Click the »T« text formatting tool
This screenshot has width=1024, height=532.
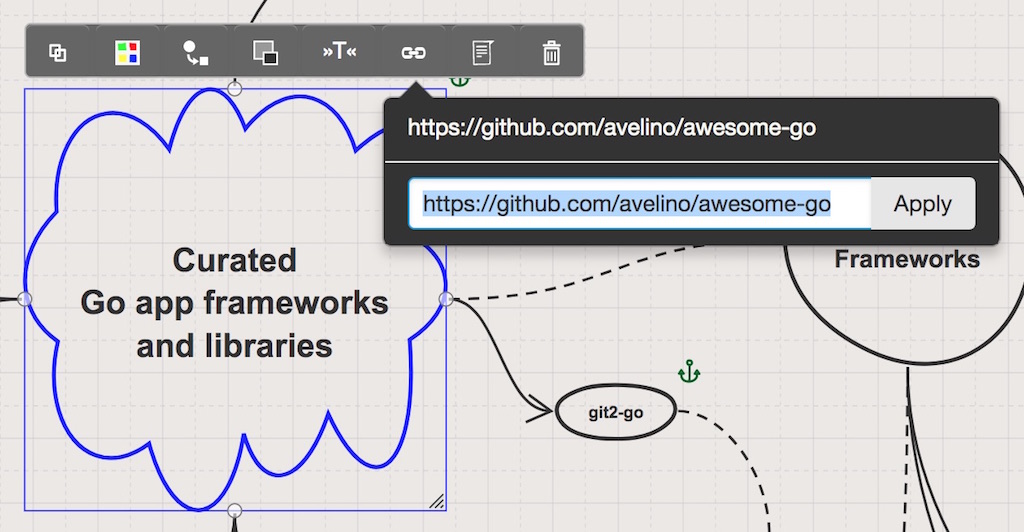pyautogui.click(x=340, y=52)
